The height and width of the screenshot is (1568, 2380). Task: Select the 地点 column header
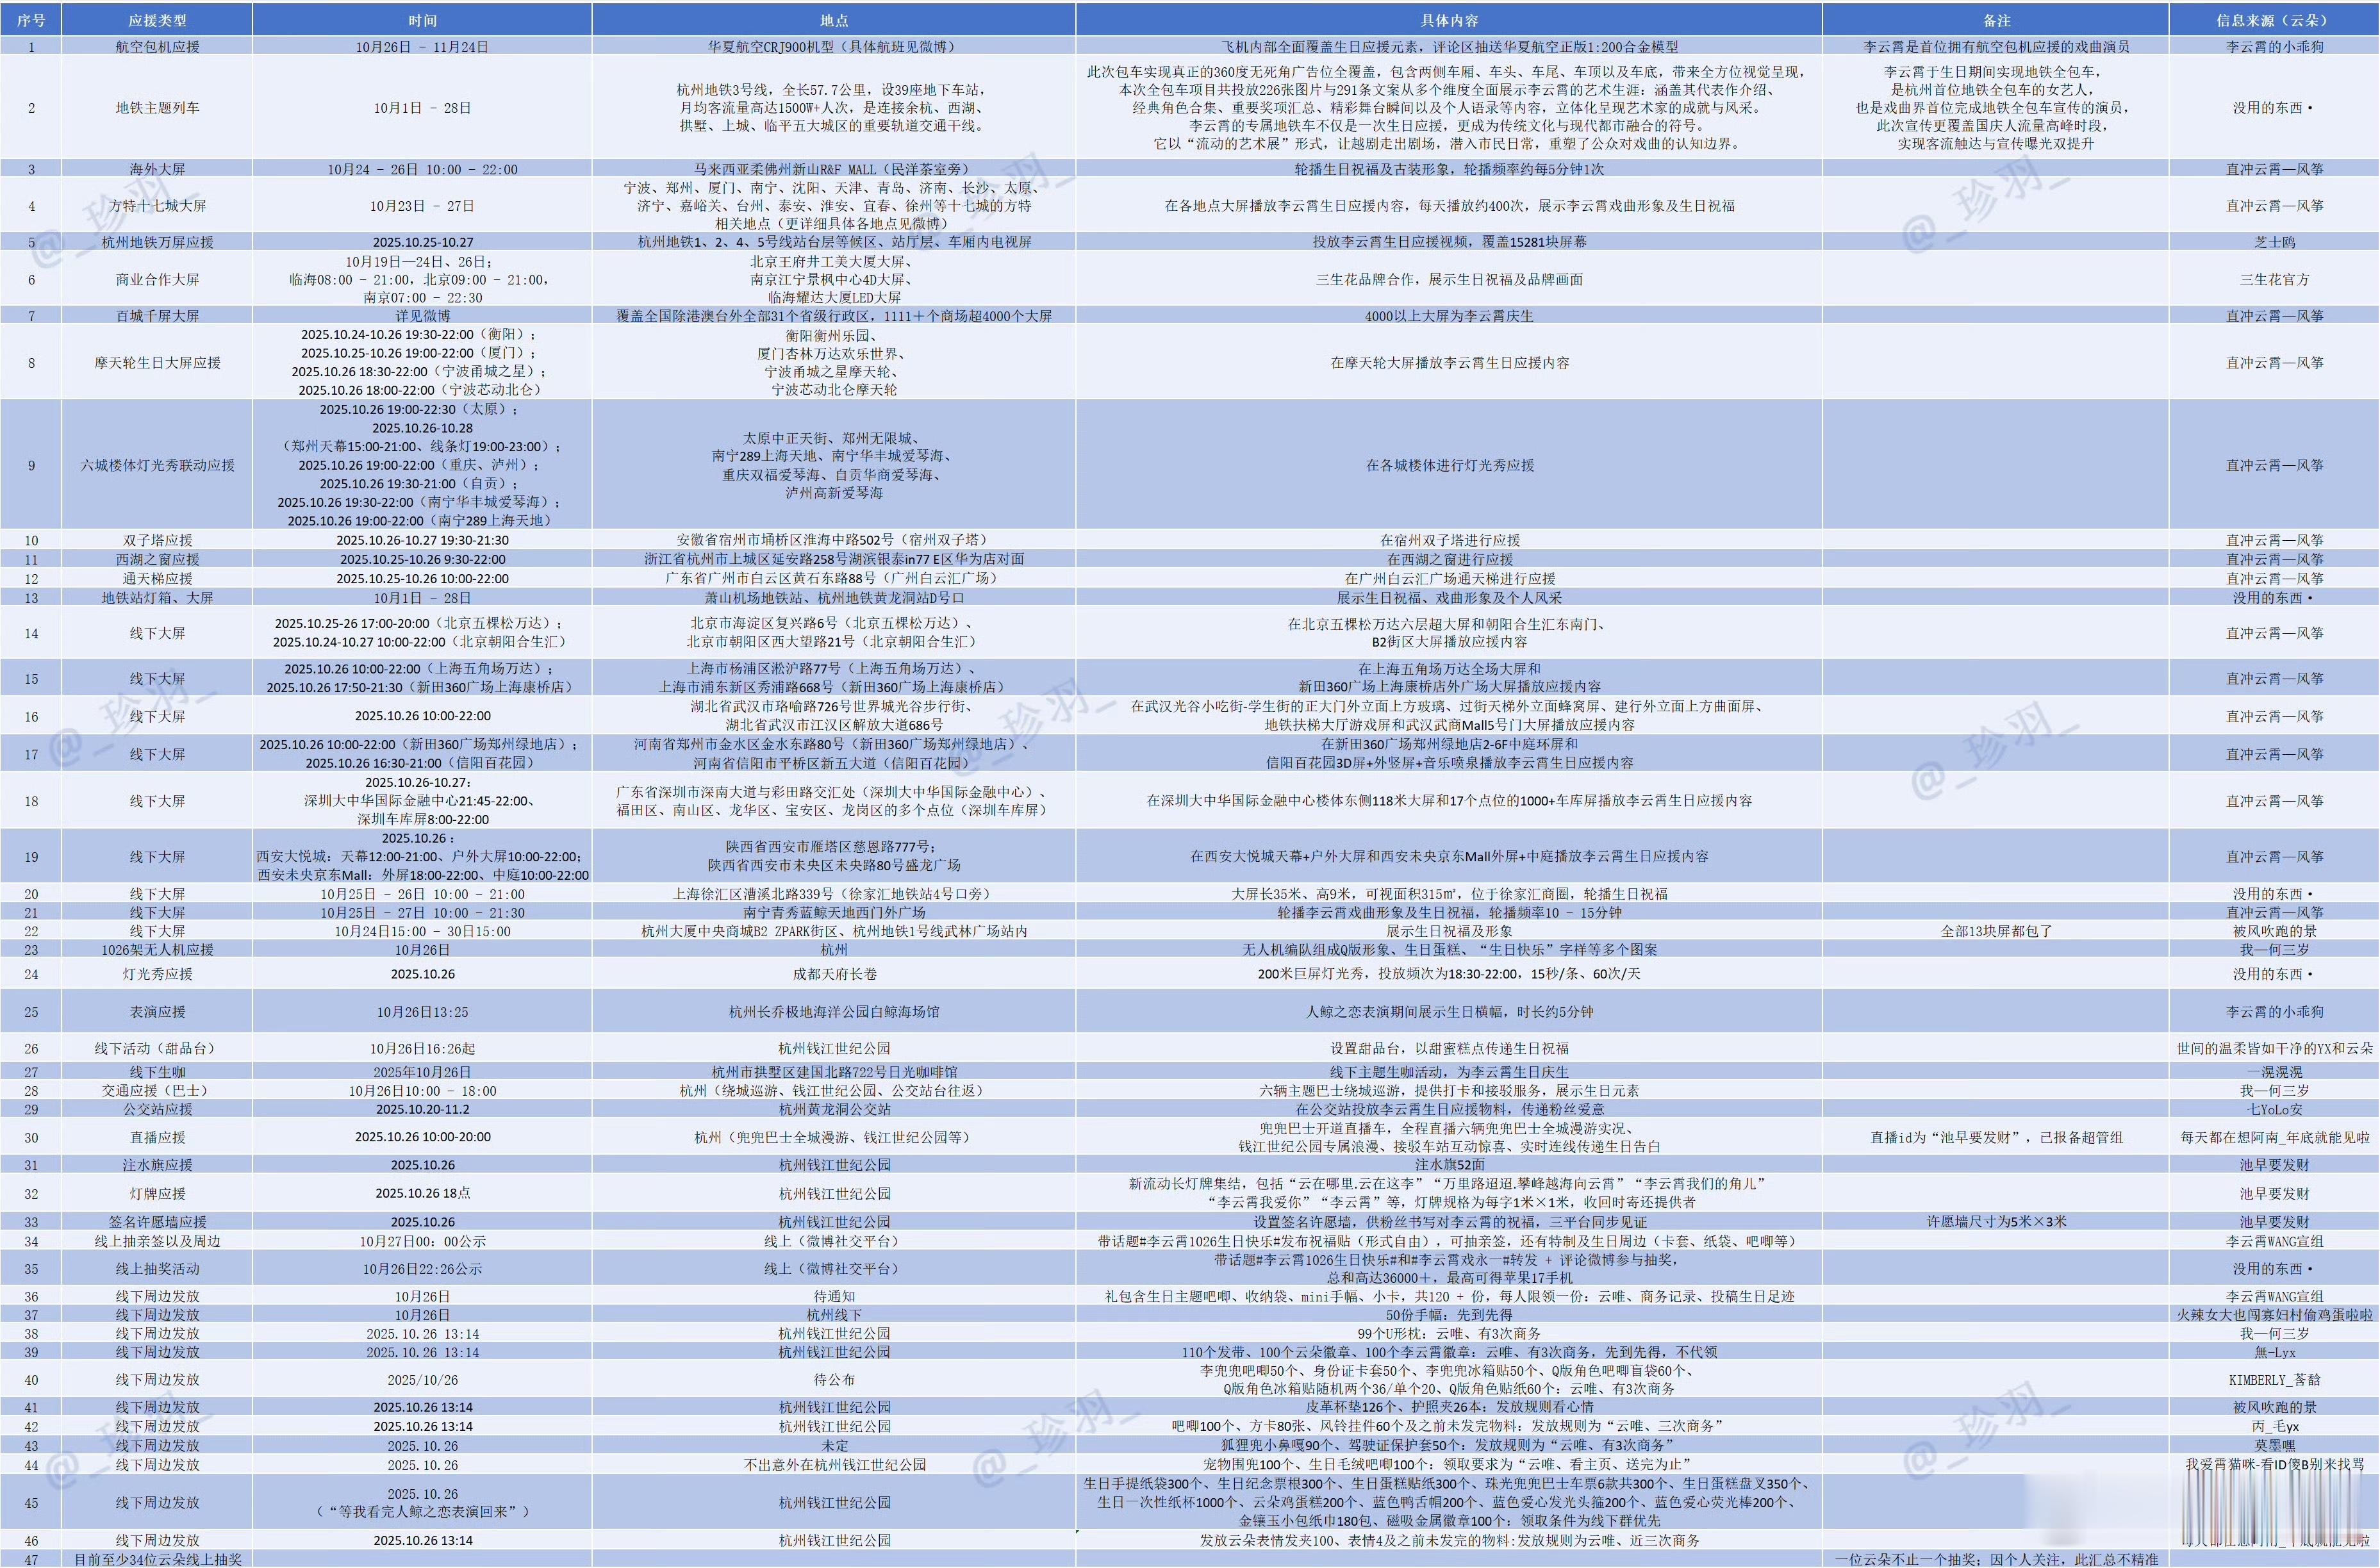pyautogui.click(x=833, y=20)
